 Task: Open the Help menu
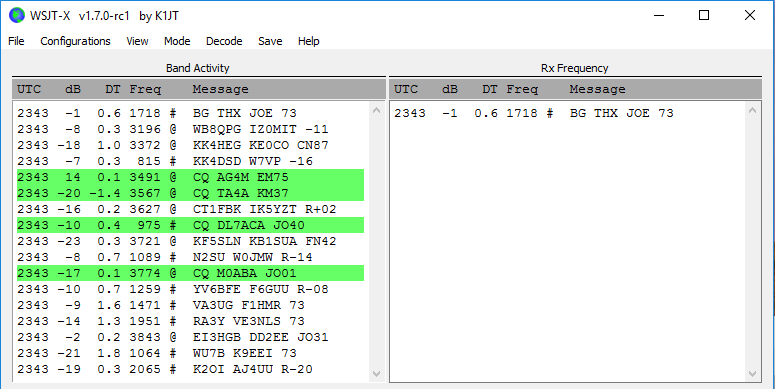pos(308,41)
